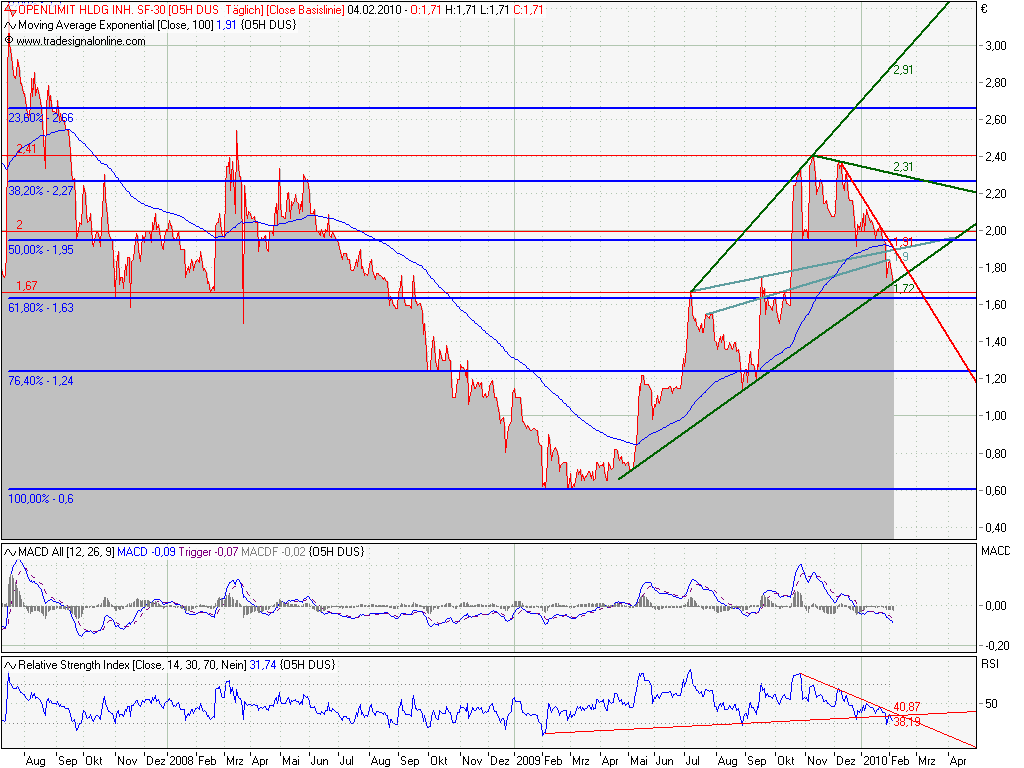Select the globe icon beside tradesignalonline.com
Screen dimensions: 1024x768
click(x=8, y=43)
